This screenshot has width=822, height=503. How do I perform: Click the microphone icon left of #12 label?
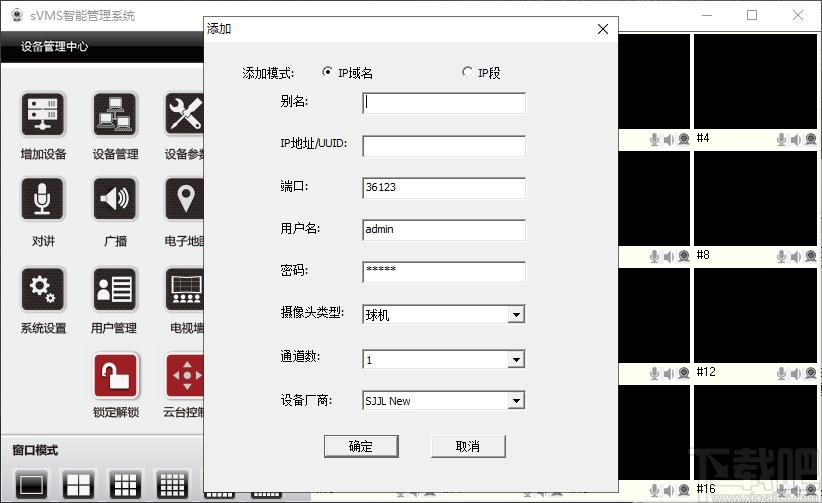[x=654, y=373]
